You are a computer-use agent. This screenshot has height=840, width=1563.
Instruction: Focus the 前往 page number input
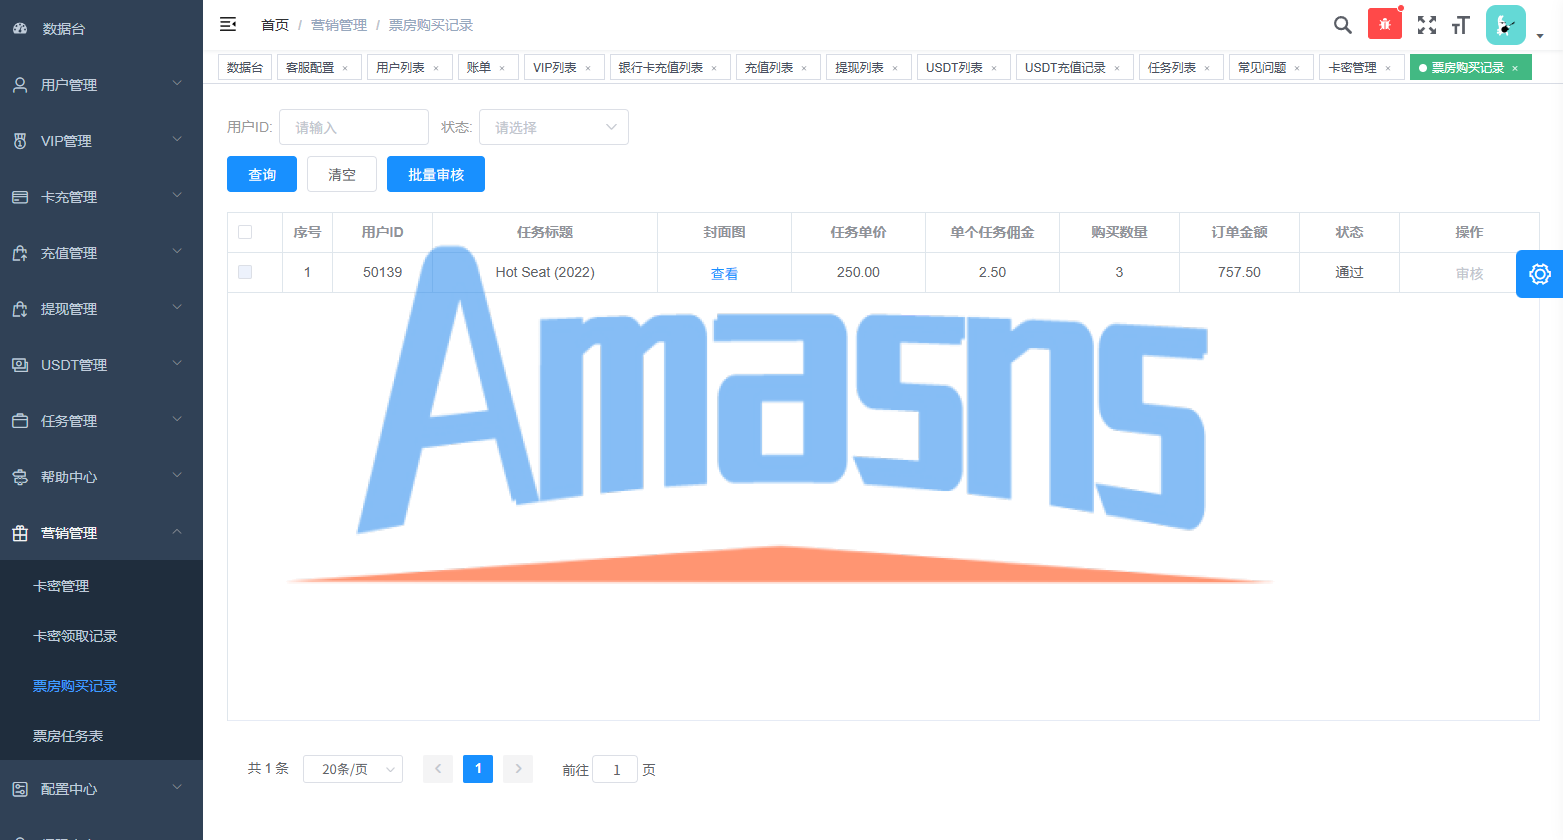point(616,769)
